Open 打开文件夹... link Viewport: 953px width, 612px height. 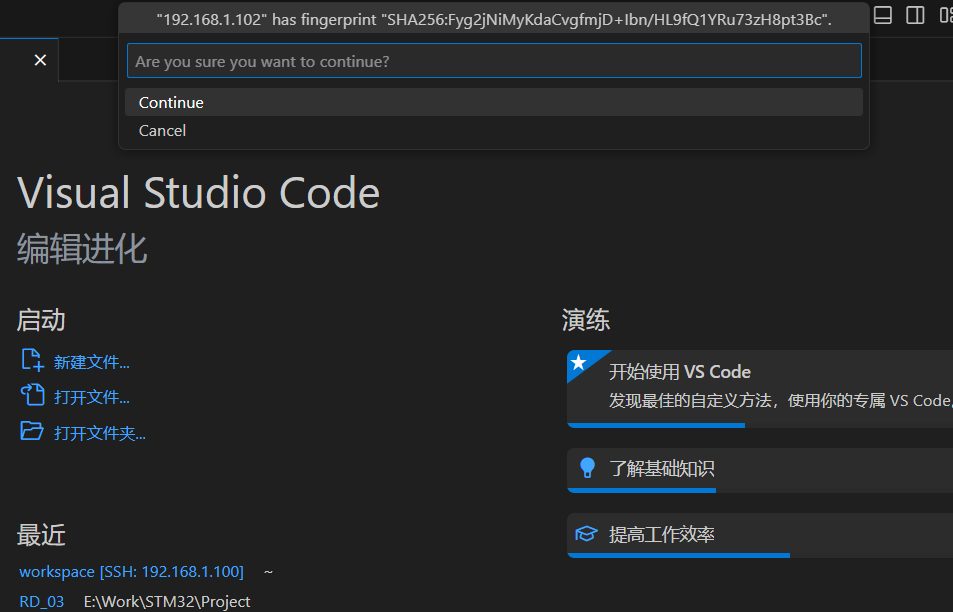(99, 433)
